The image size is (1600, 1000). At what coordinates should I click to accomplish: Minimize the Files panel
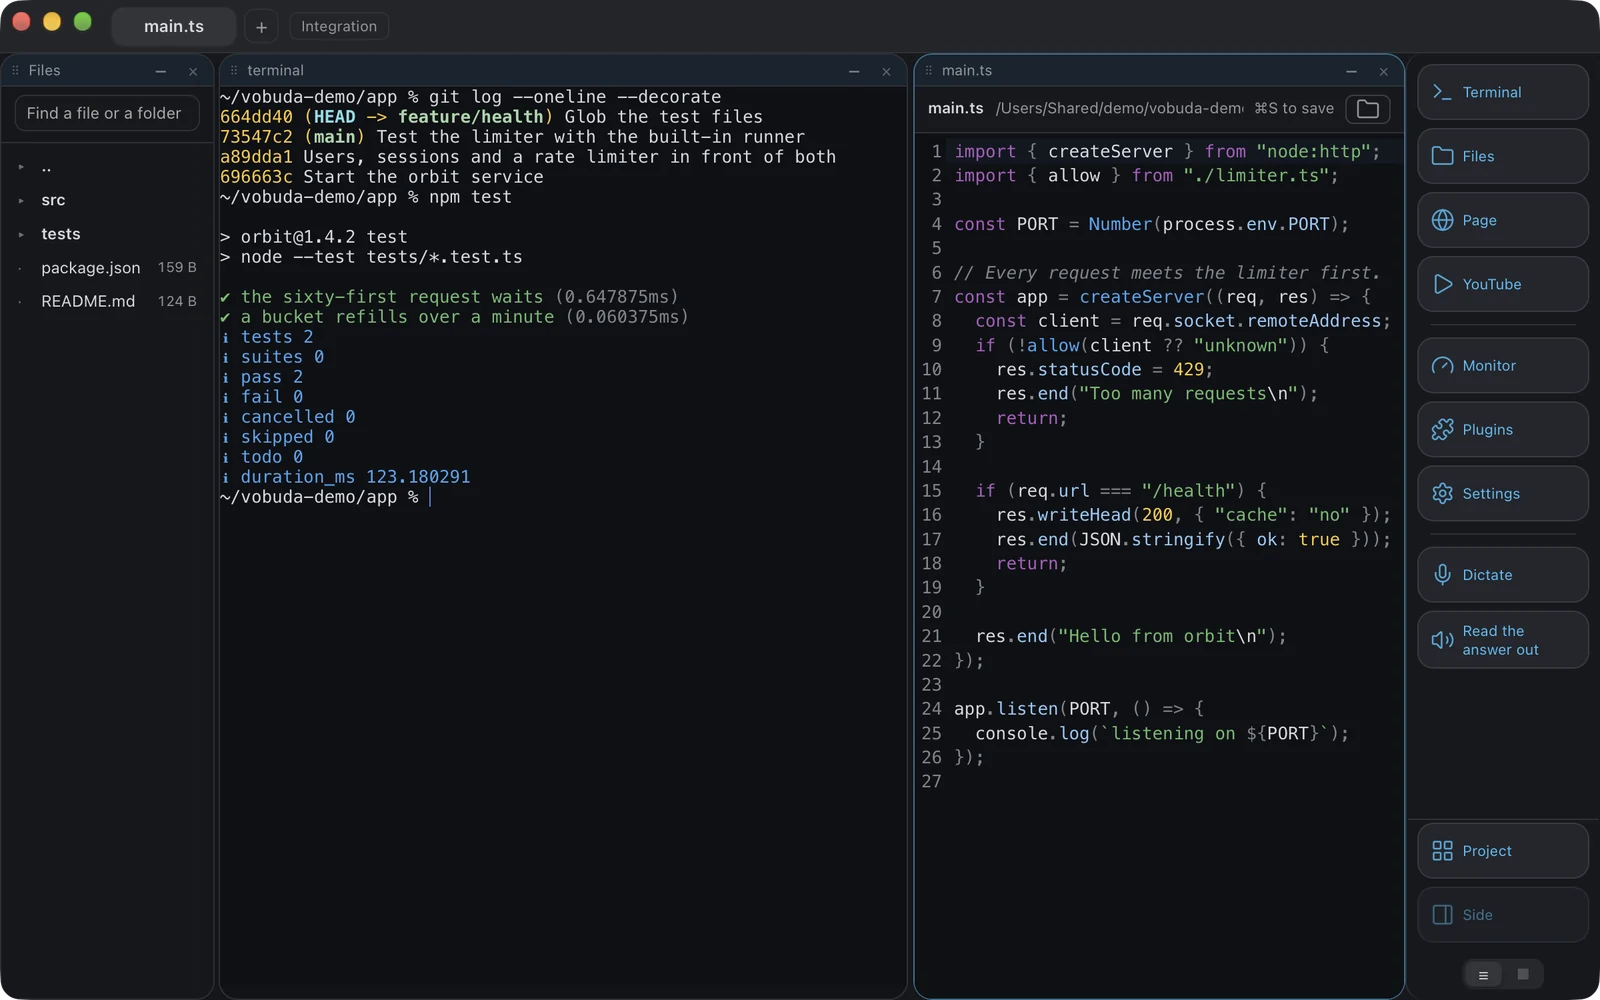point(160,71)
